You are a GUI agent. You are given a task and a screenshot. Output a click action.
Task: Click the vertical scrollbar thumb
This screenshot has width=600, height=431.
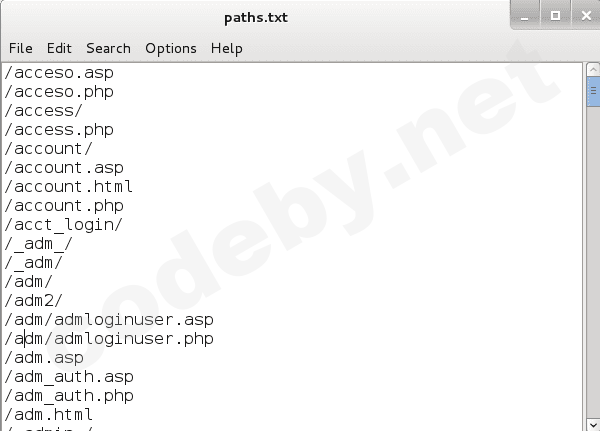point(592,93)
